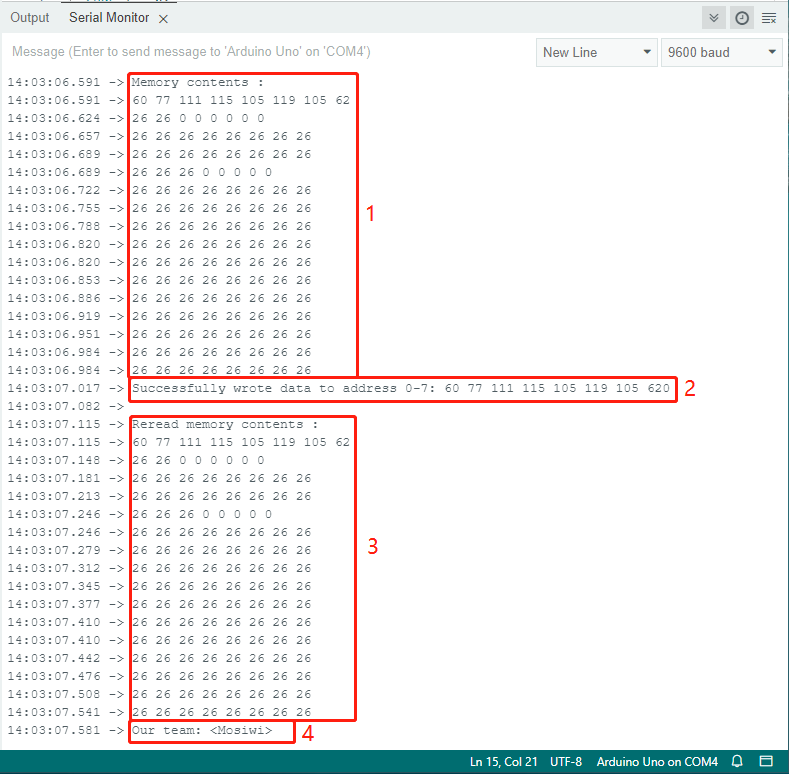
Task: Click the Ln 15, Col 21 indicator
Action: point(504,761)
